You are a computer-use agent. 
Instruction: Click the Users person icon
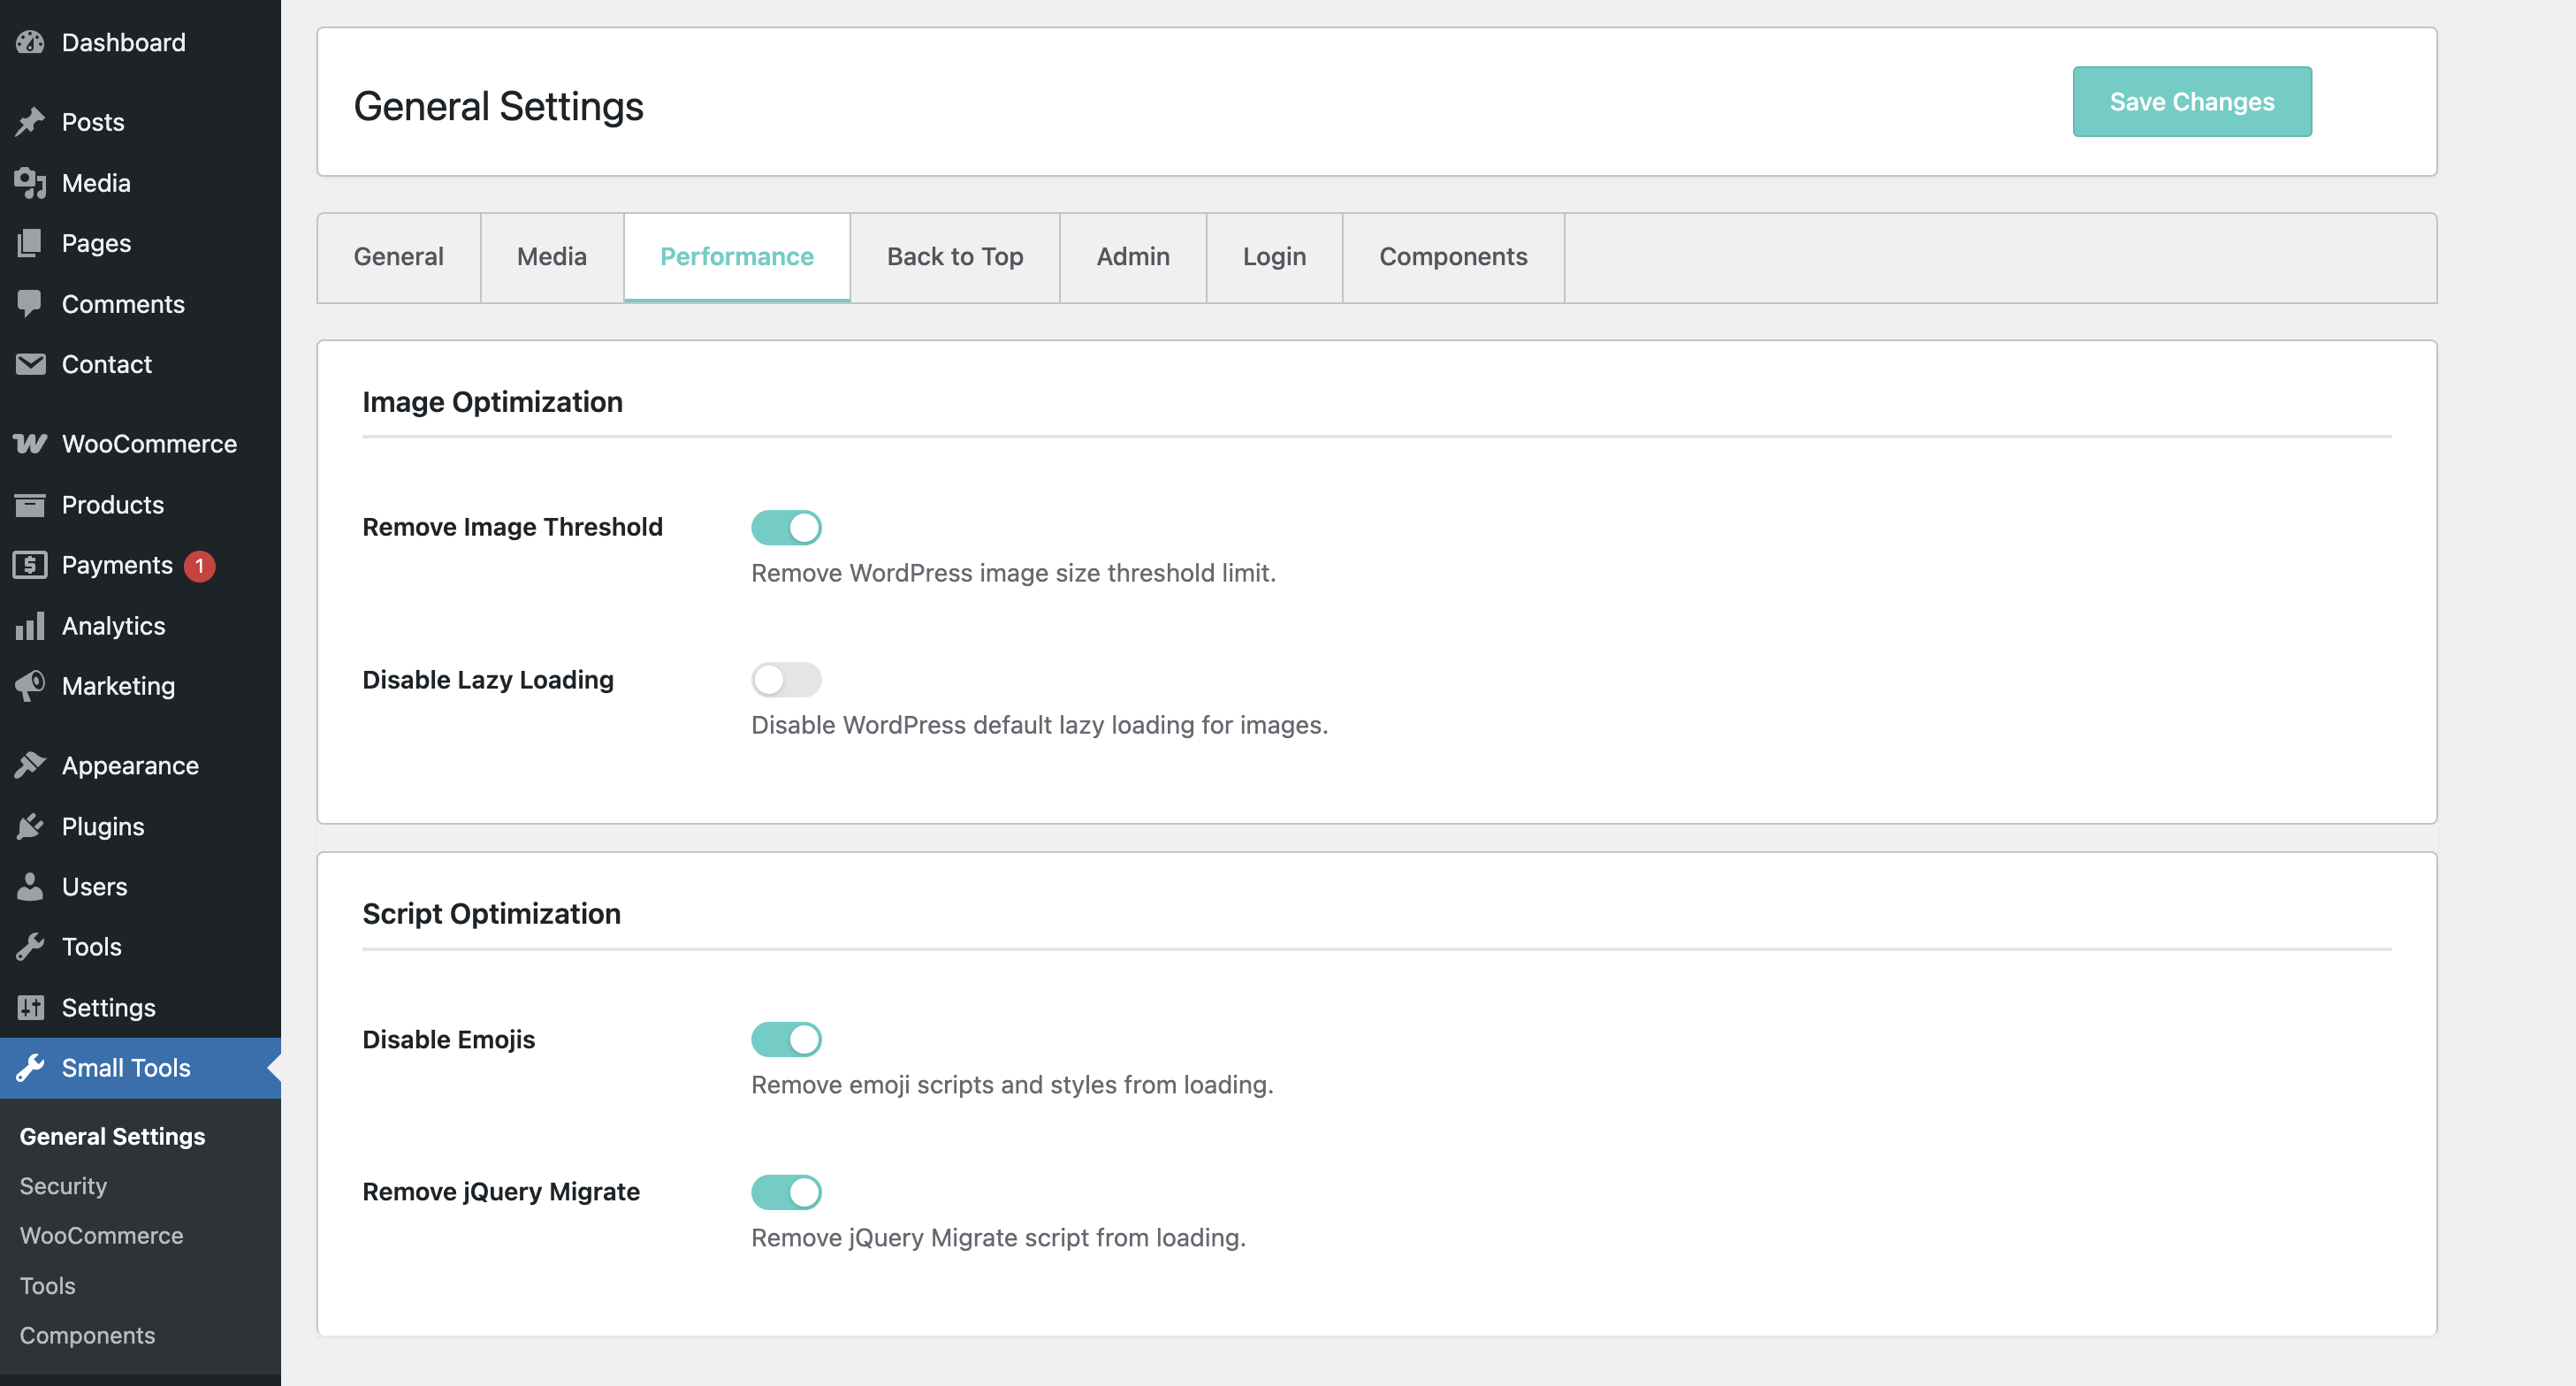(x=30, y=886)
